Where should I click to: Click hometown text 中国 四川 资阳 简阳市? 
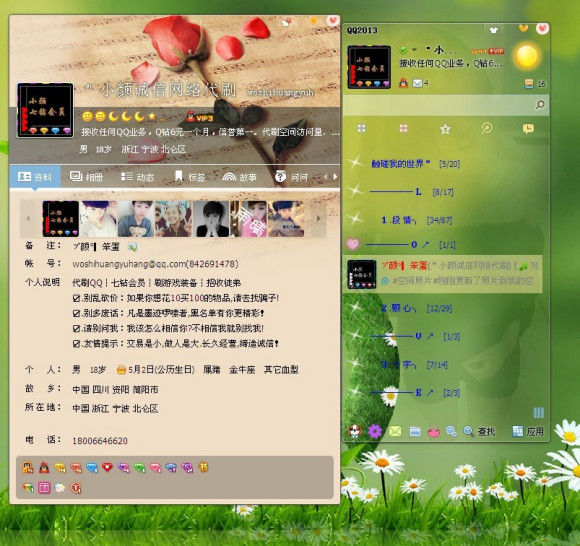(115, 389)
